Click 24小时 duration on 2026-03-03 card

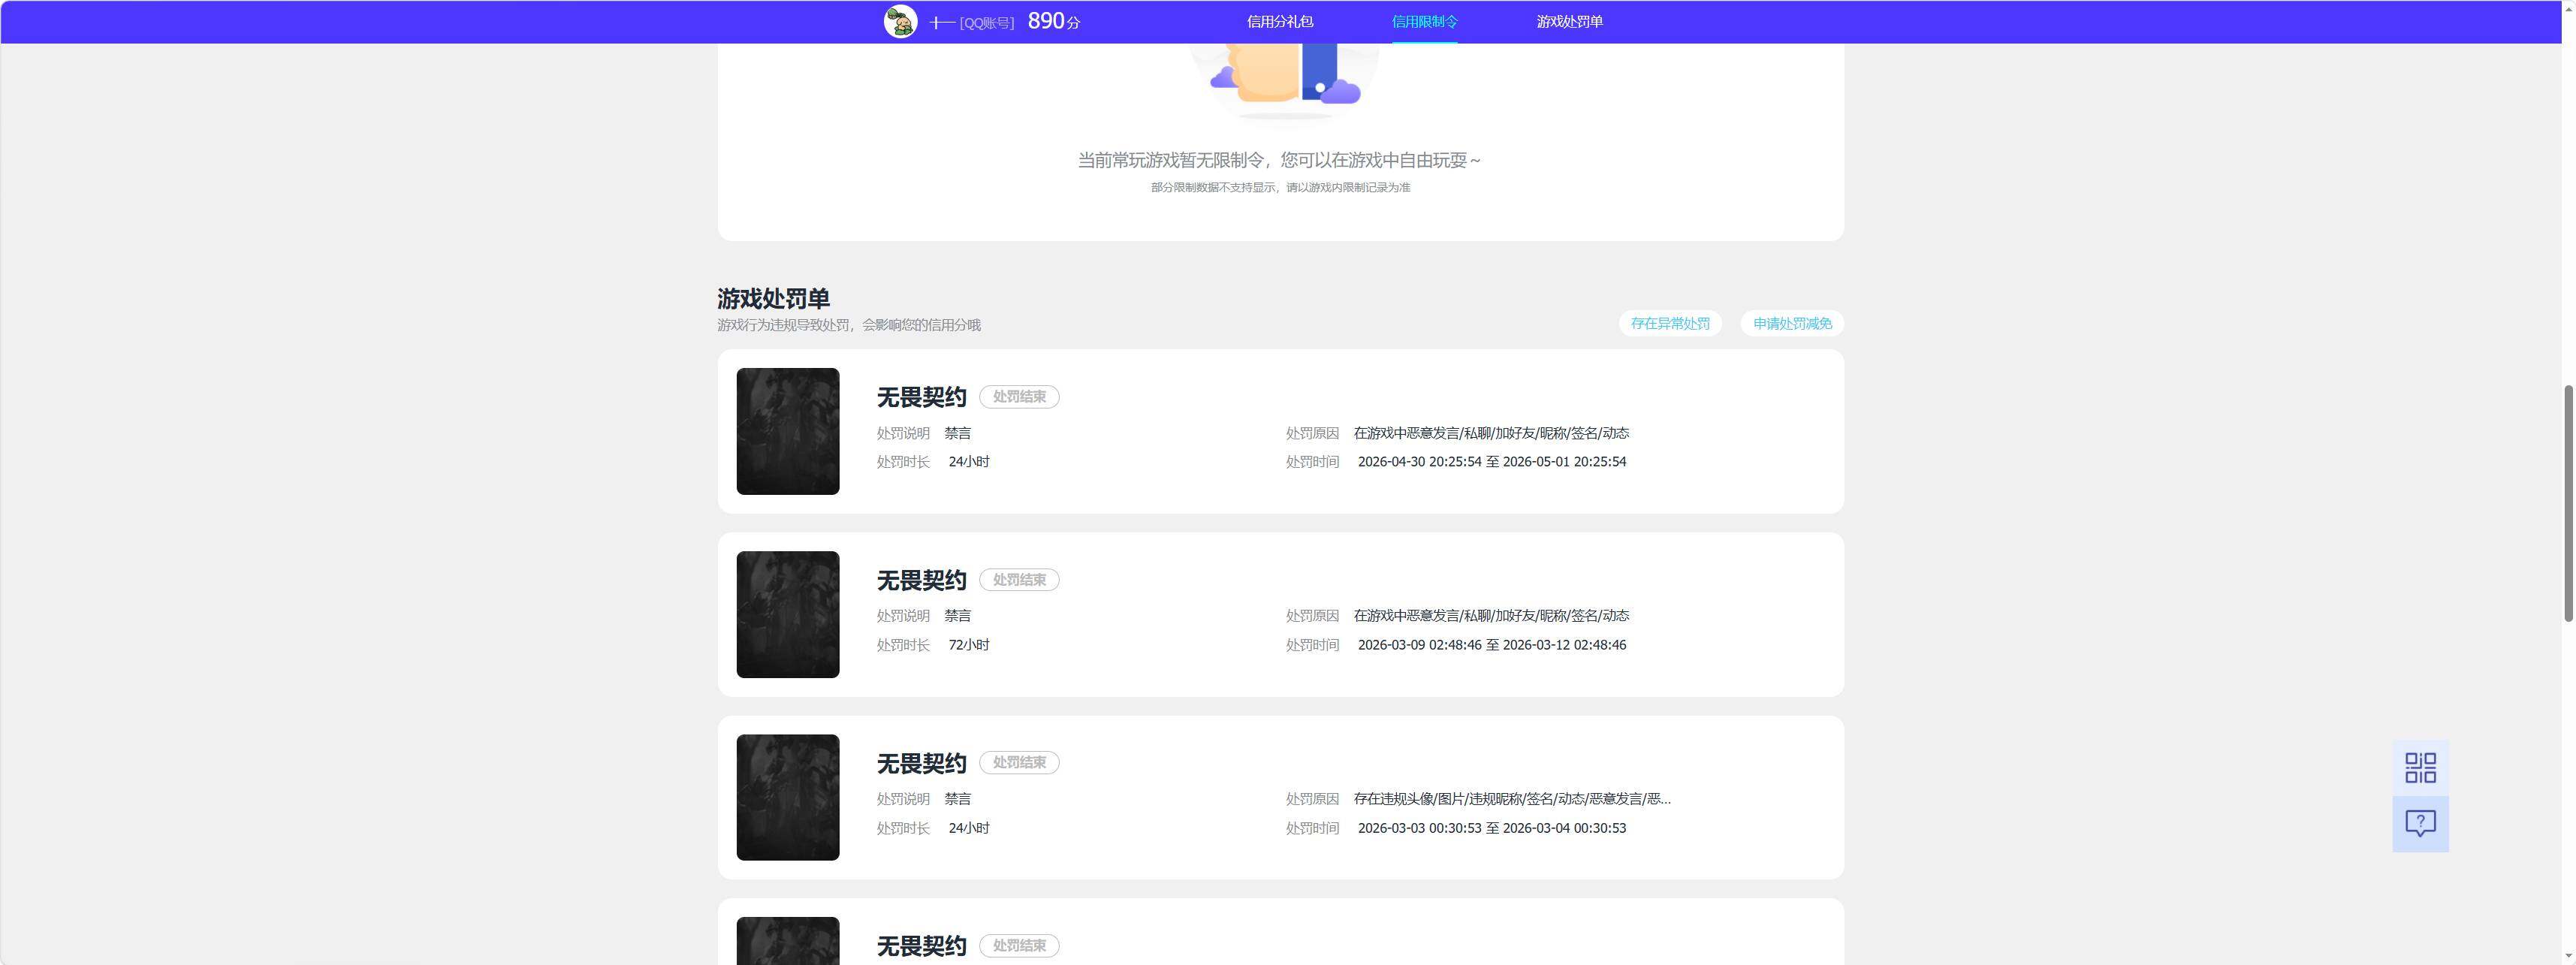pos(968,828)
